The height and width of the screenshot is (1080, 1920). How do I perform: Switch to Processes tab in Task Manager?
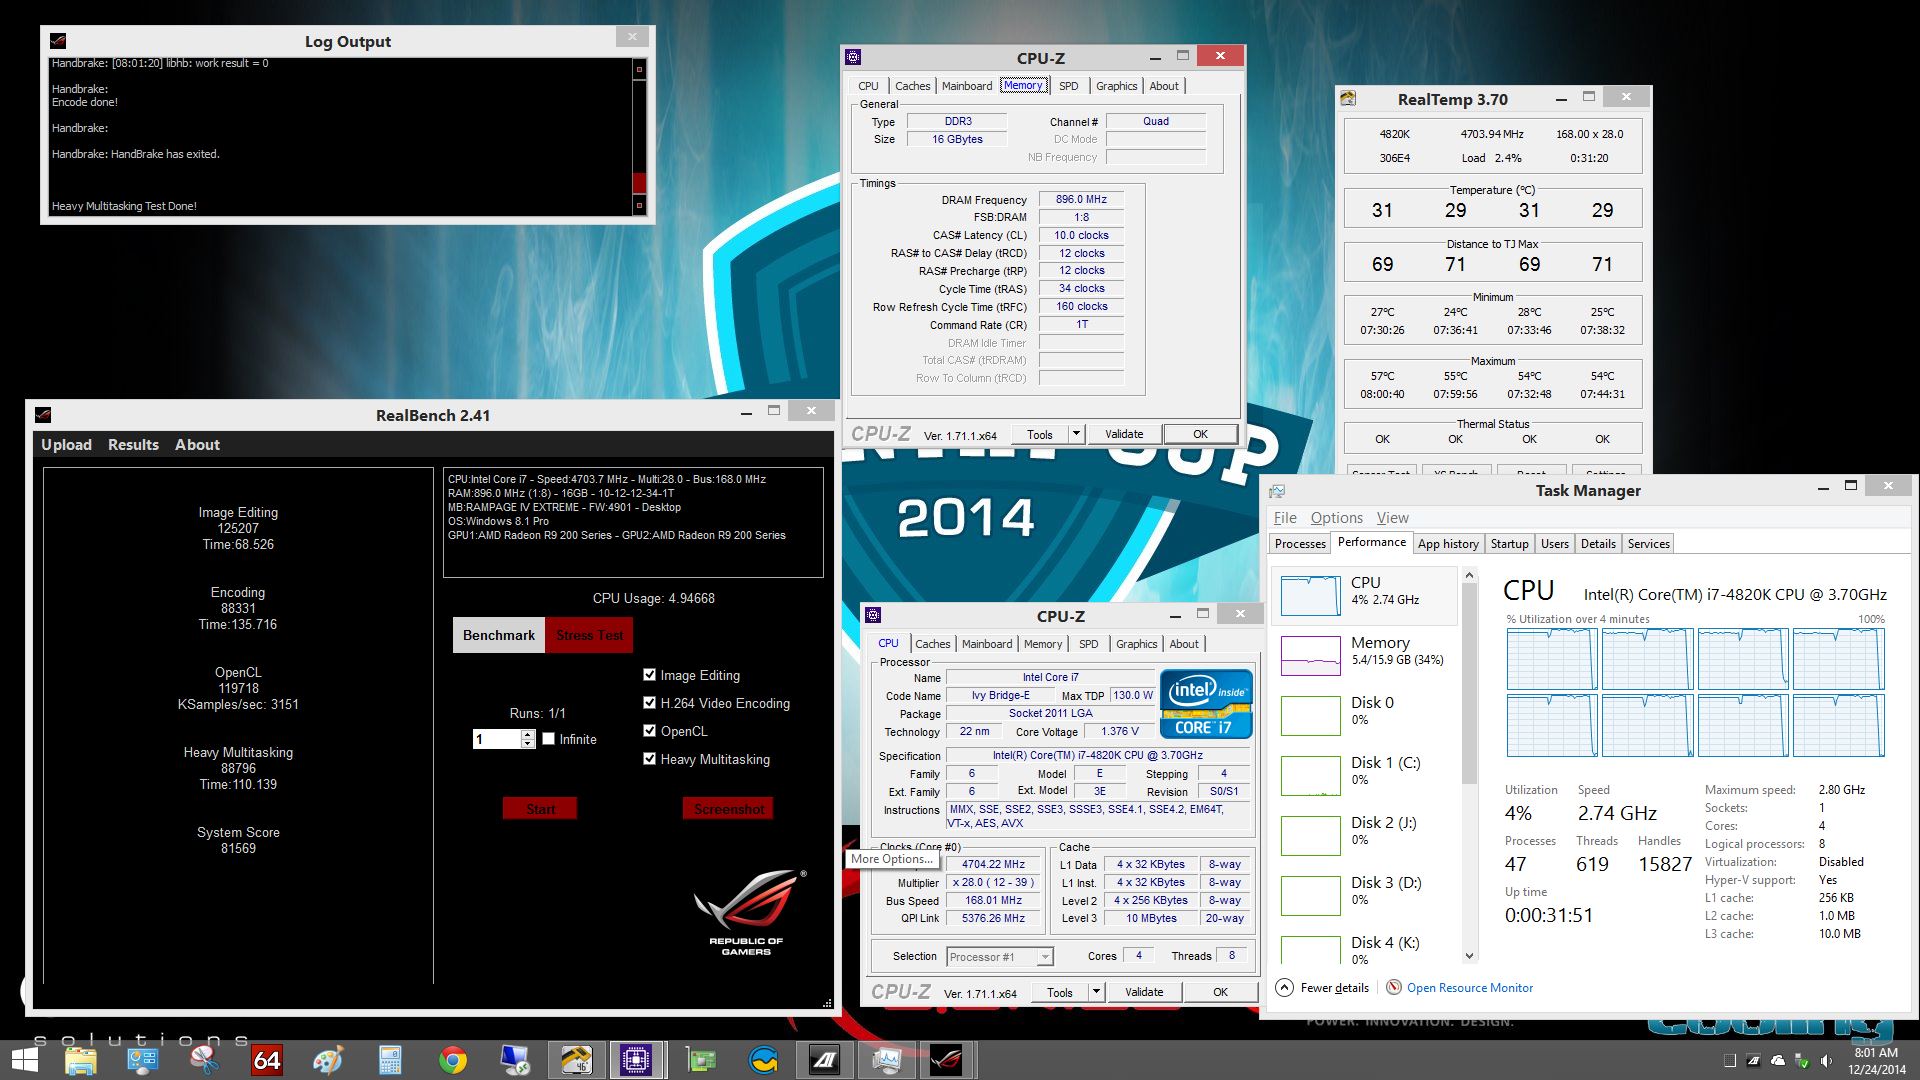click(x=1300, y=544)
